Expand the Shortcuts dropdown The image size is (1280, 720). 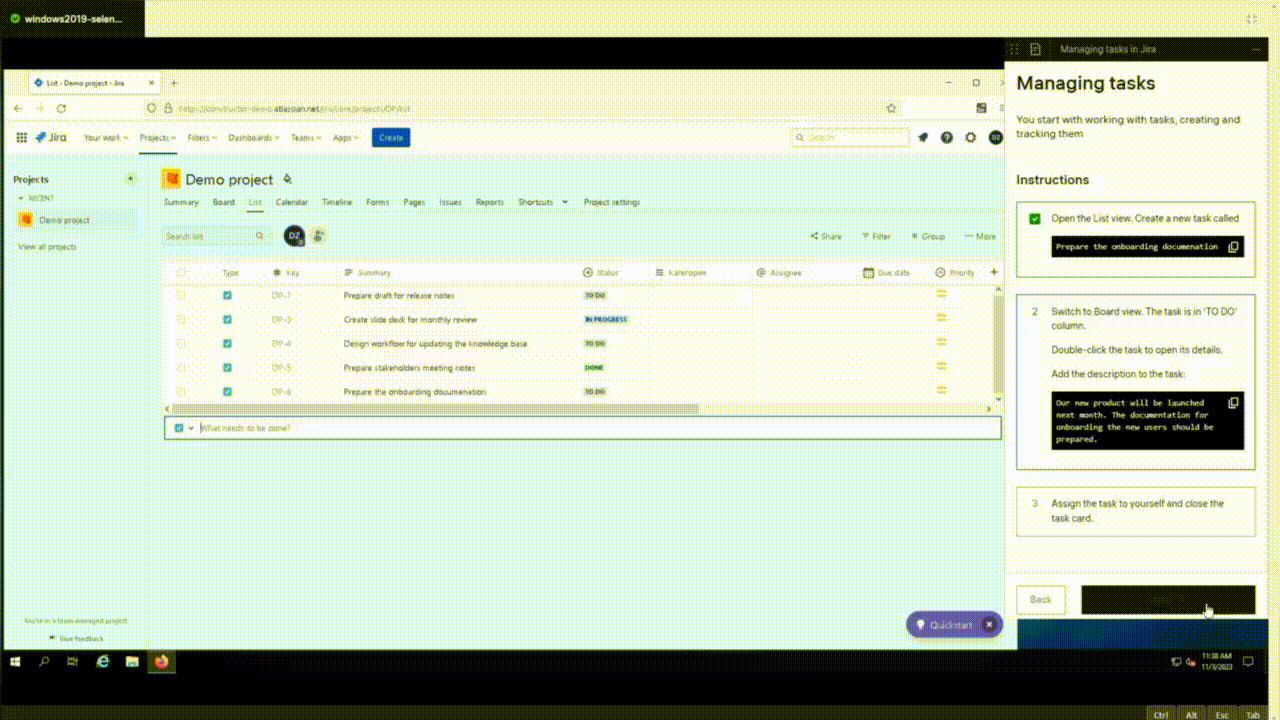[541, 202]
